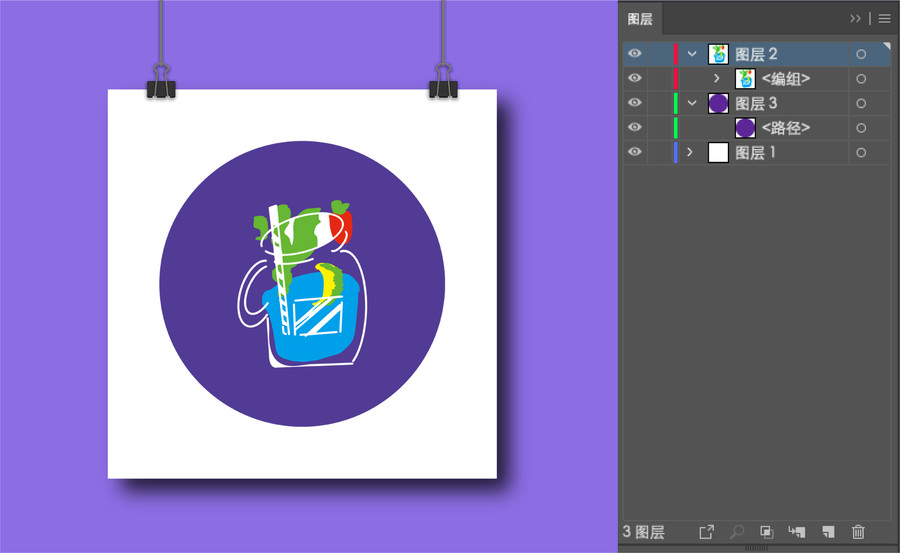Image resolution: width=900 pixels, height=553 pixels.
Task: Click the 图层 1 lock column cell
Action: coord(660,153)
